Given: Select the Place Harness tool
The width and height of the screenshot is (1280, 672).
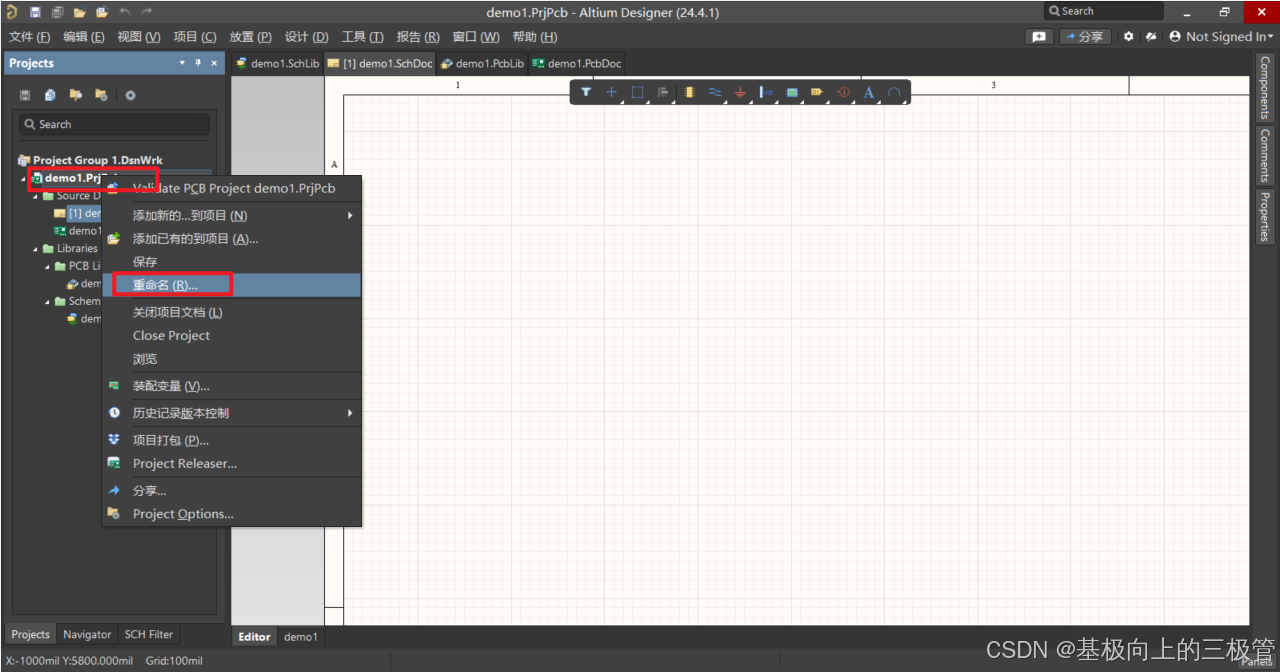Looking at the screenshot, I should point(766,92).
